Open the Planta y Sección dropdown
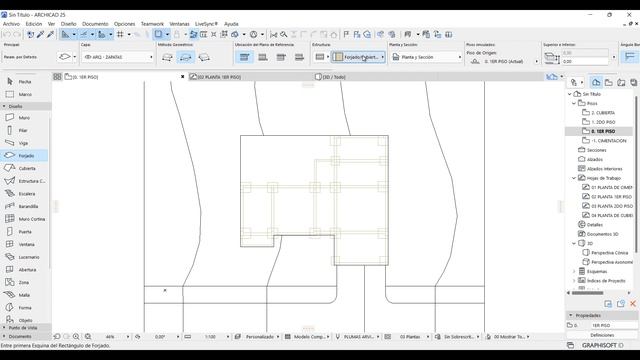The height and width of the screenshot is (360, 640). pos(426,57)
